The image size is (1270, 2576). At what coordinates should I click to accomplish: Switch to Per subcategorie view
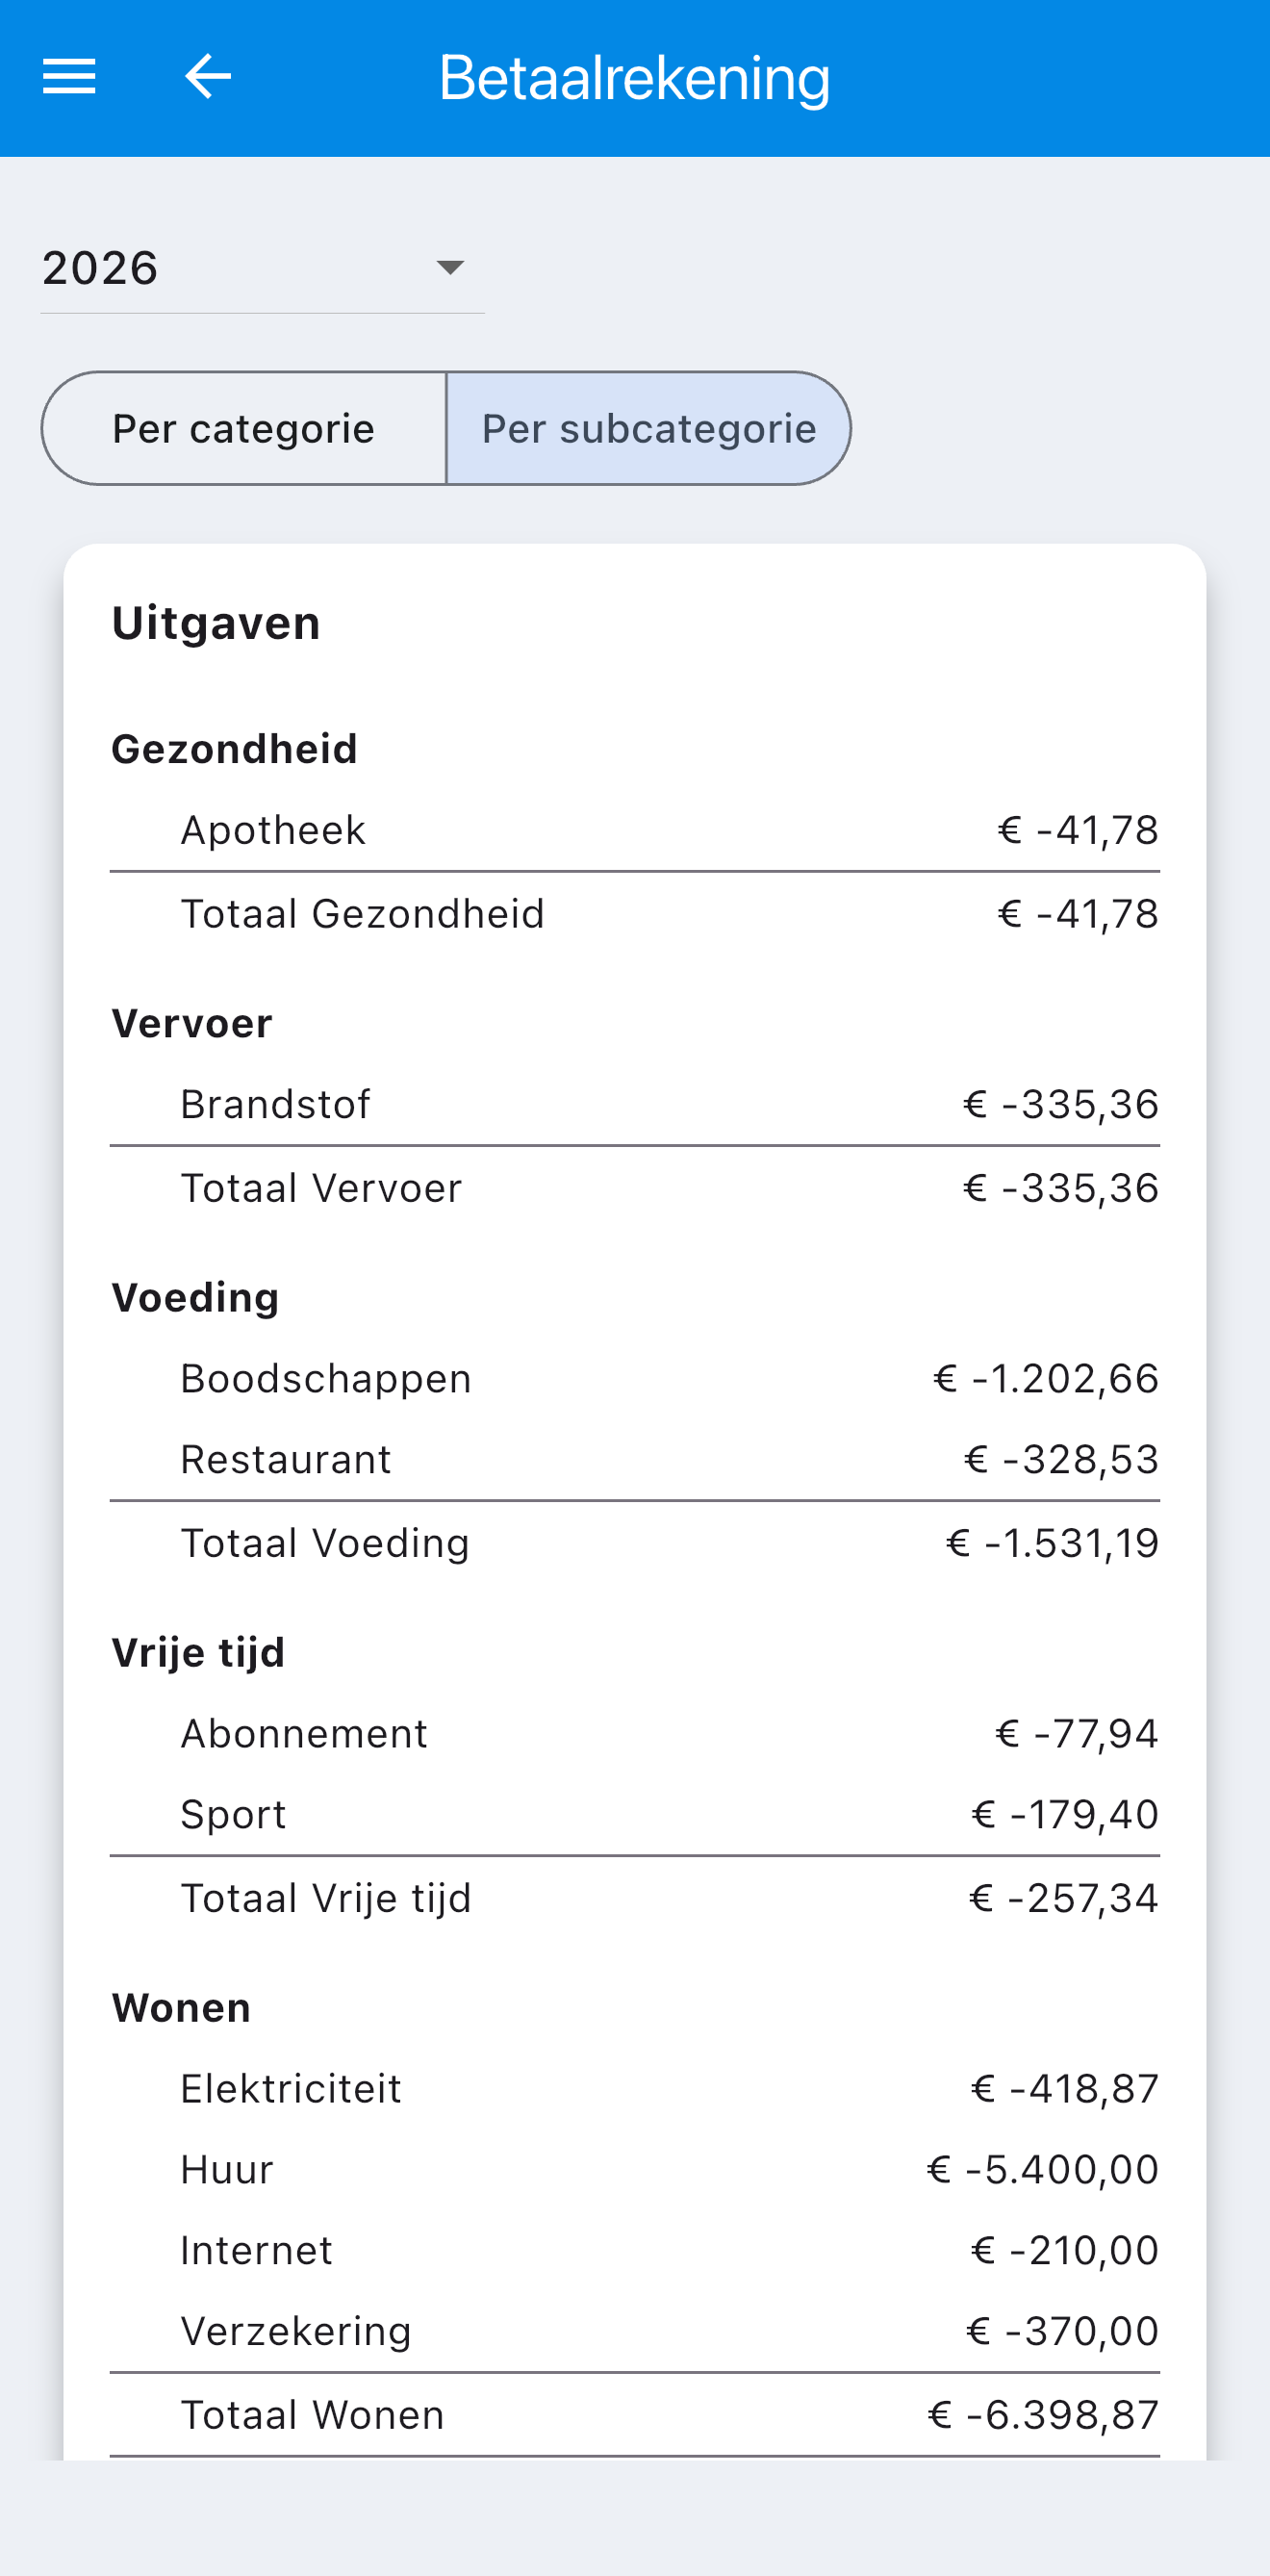point(649,428)
